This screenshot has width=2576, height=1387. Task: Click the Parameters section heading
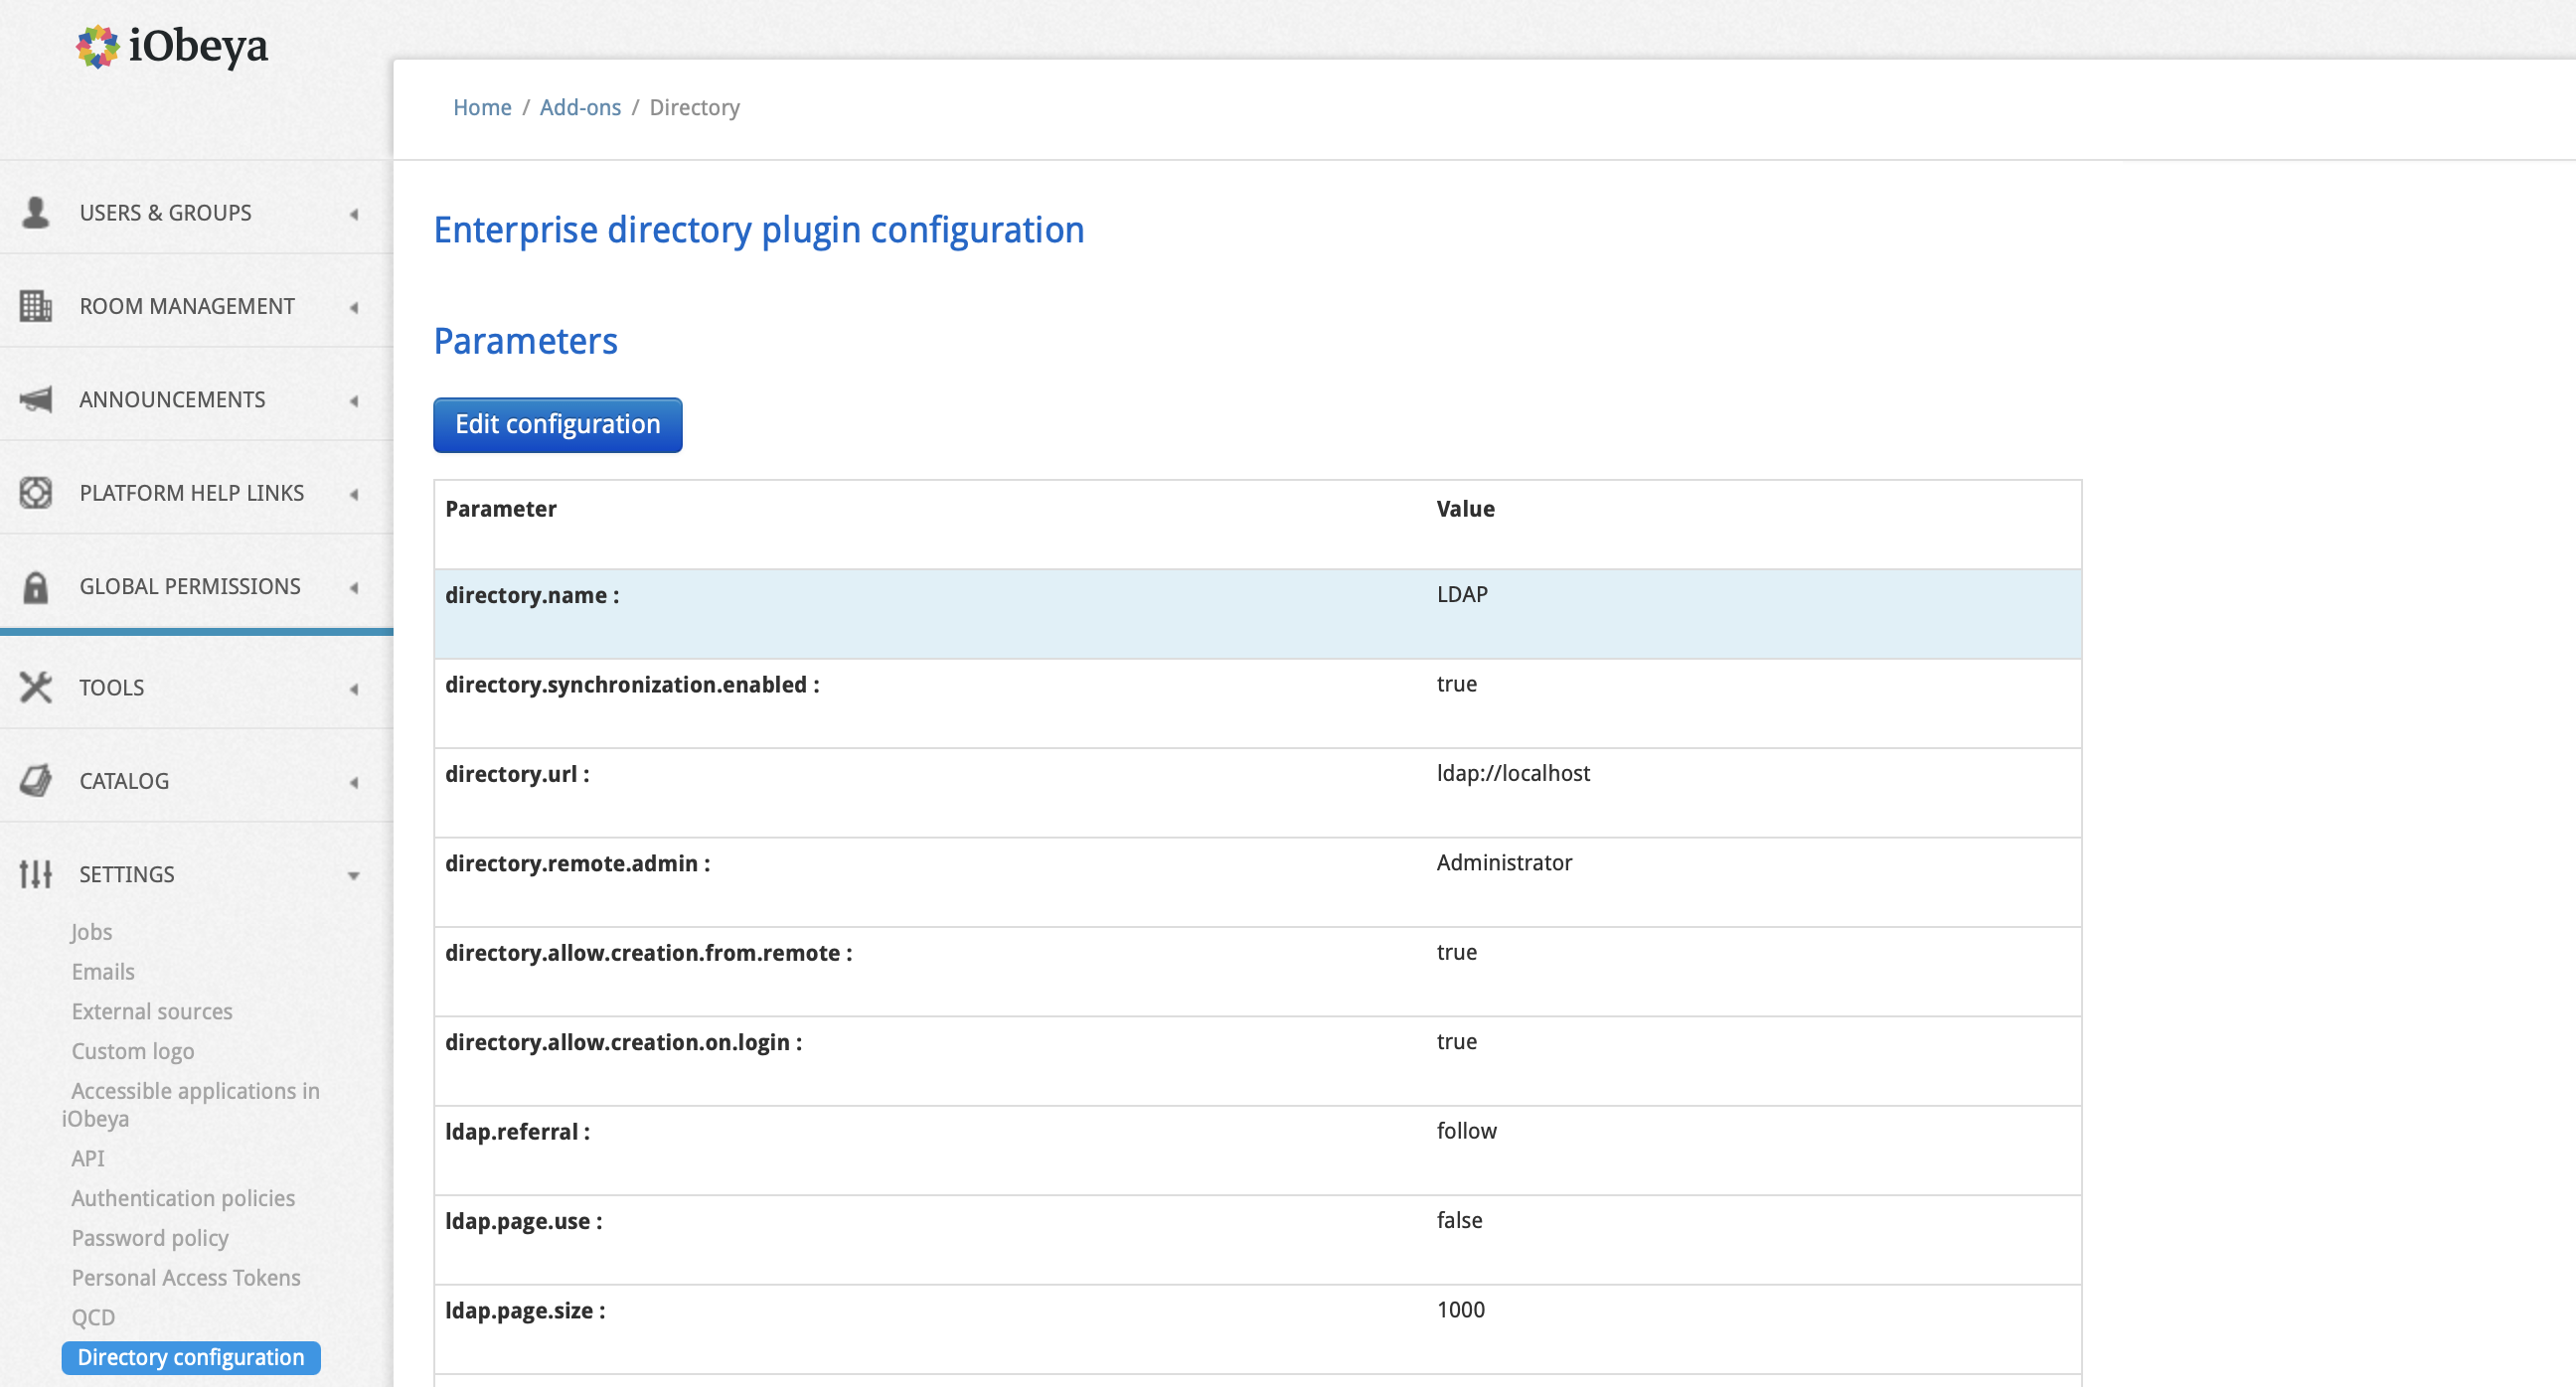tap(526, 341)
